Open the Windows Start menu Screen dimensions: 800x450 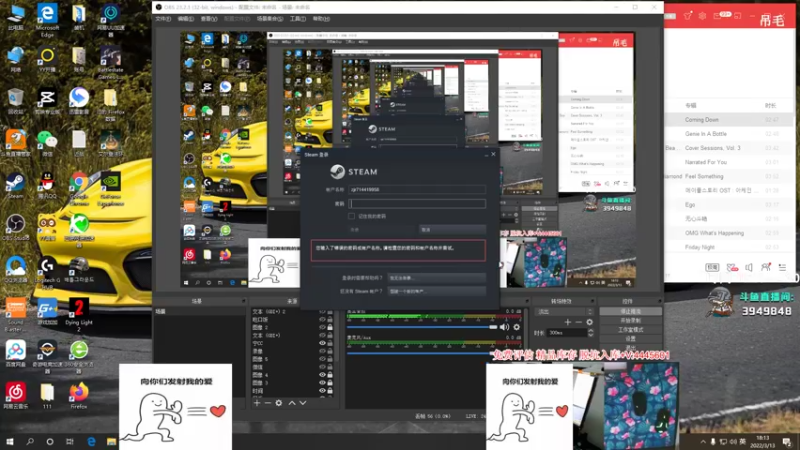[x=9, y=441]
